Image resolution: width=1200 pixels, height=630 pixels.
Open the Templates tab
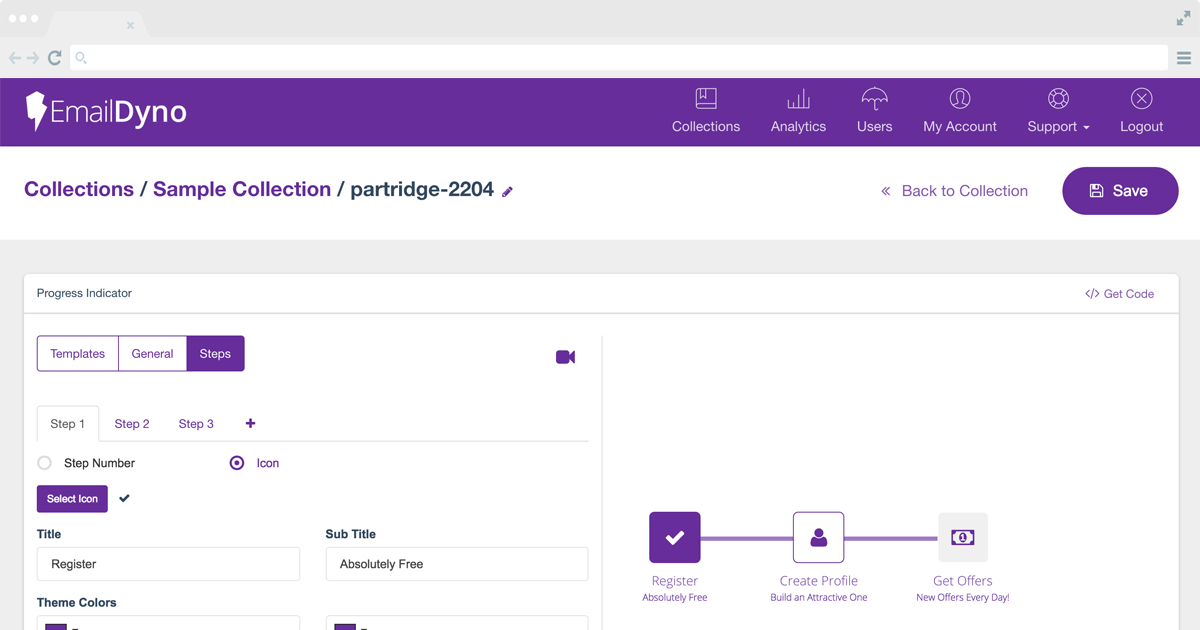(x=78, y=354)
